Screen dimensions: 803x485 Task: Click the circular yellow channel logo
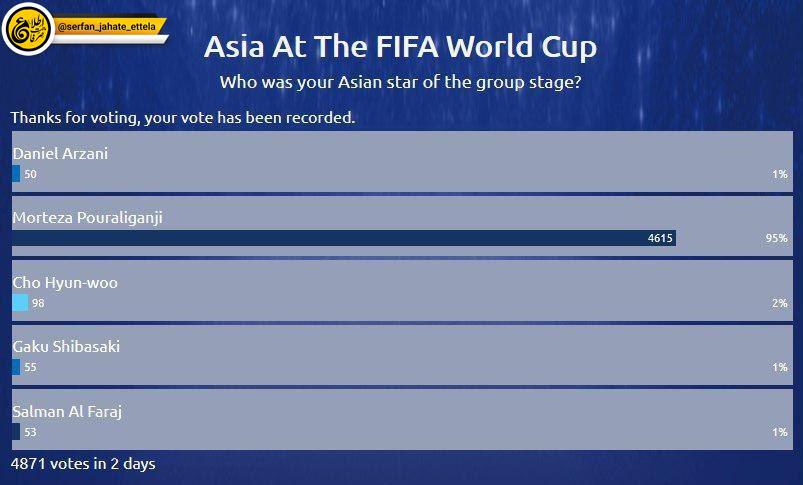[28, 29]
